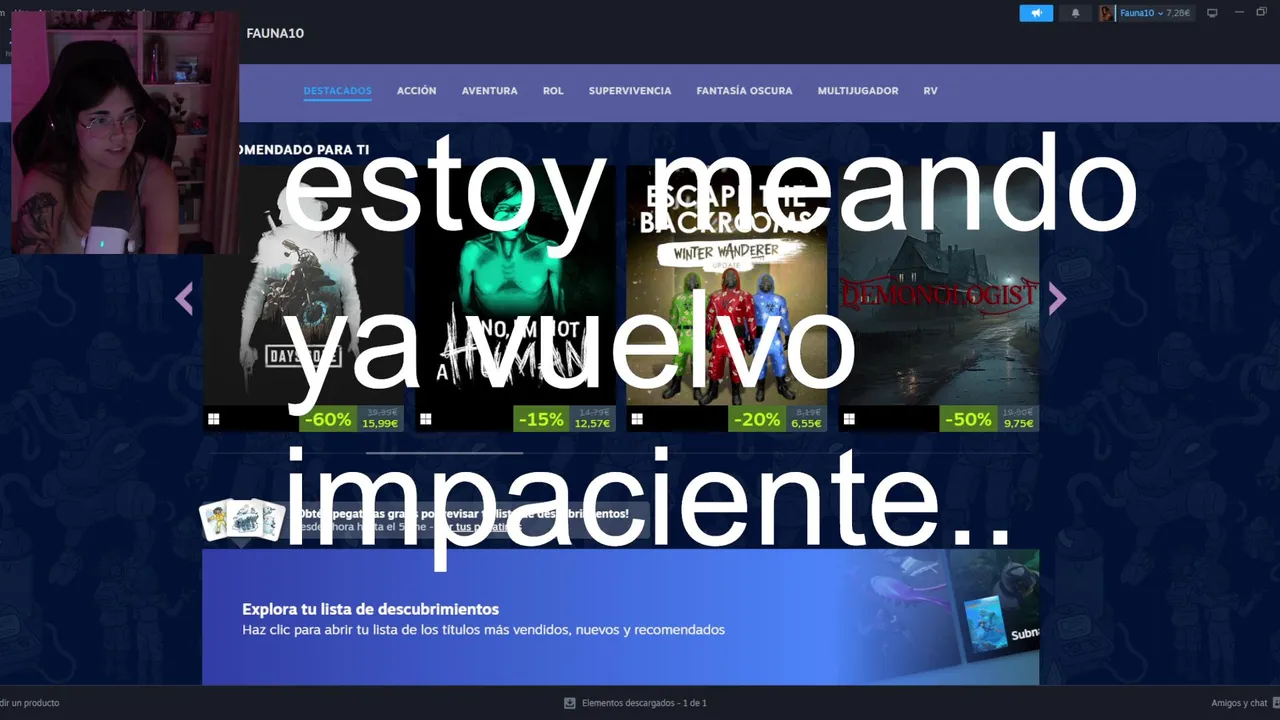Click Windows icon under Escape the Backrooms
The image size is (1280, 720).
click(x=637, y=419)
